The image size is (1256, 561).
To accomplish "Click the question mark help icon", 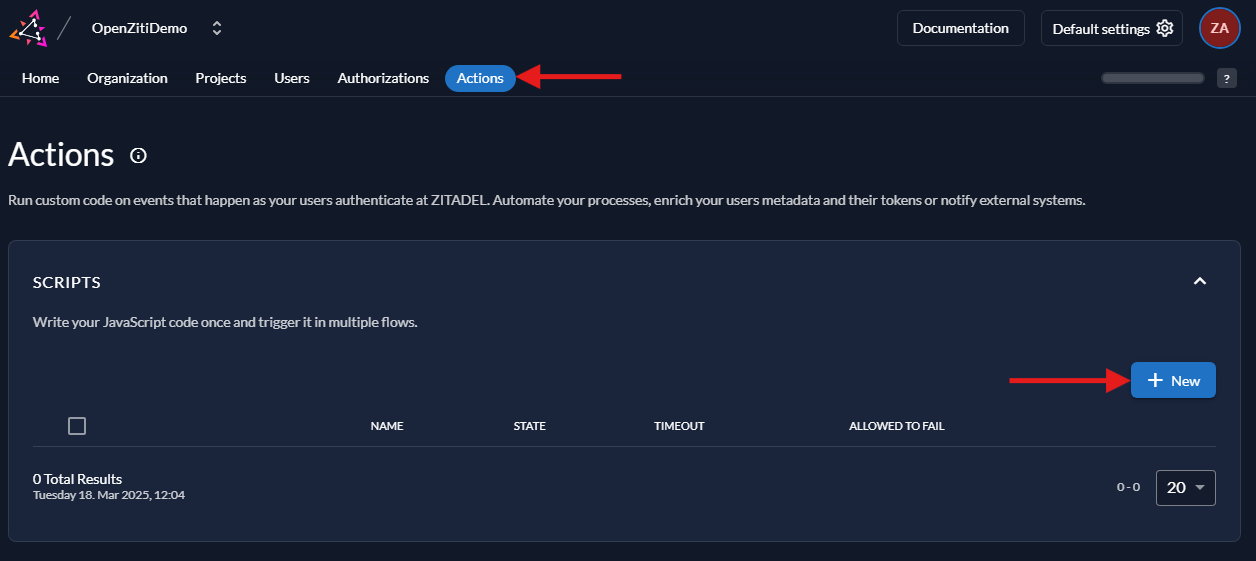I will point(1226,78).
